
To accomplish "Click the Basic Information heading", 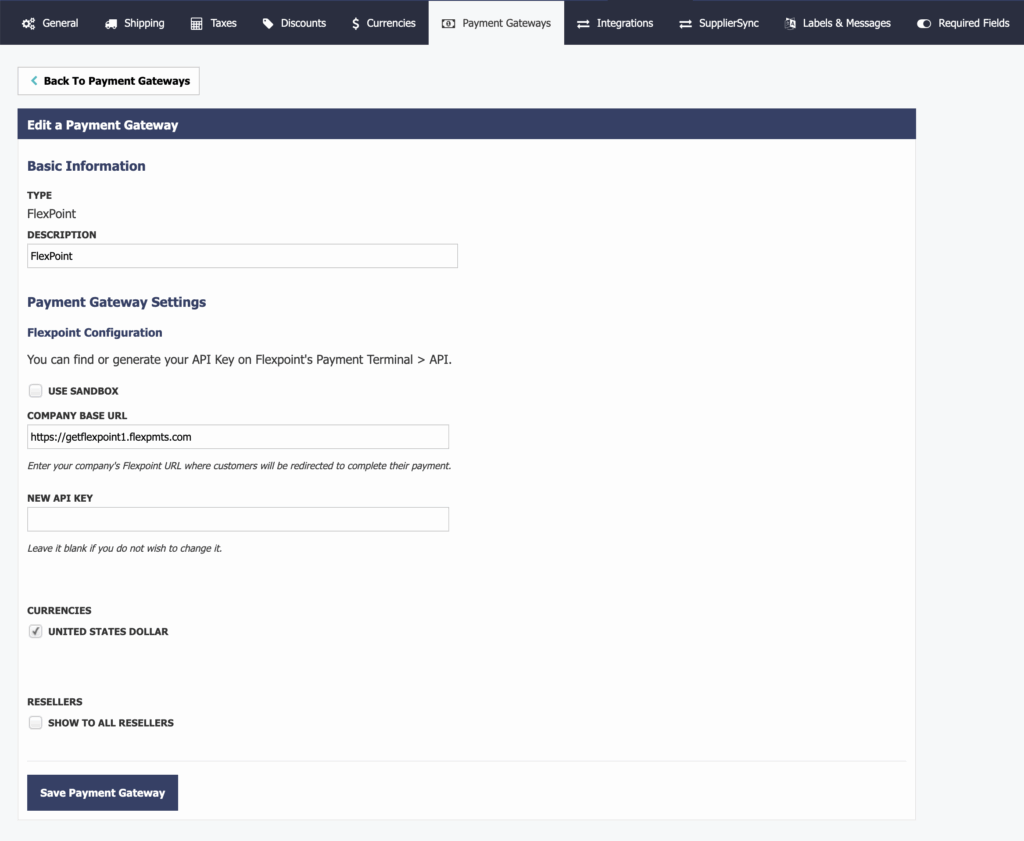I will pyautogui.click(x=86, y=166).
